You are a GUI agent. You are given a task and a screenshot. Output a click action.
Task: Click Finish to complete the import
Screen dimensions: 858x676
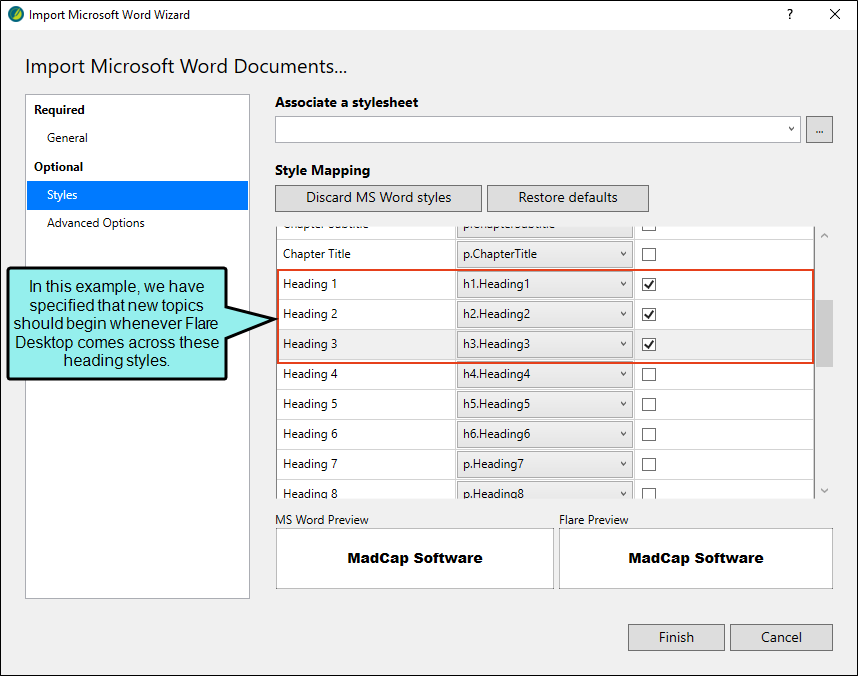[676, 638]
